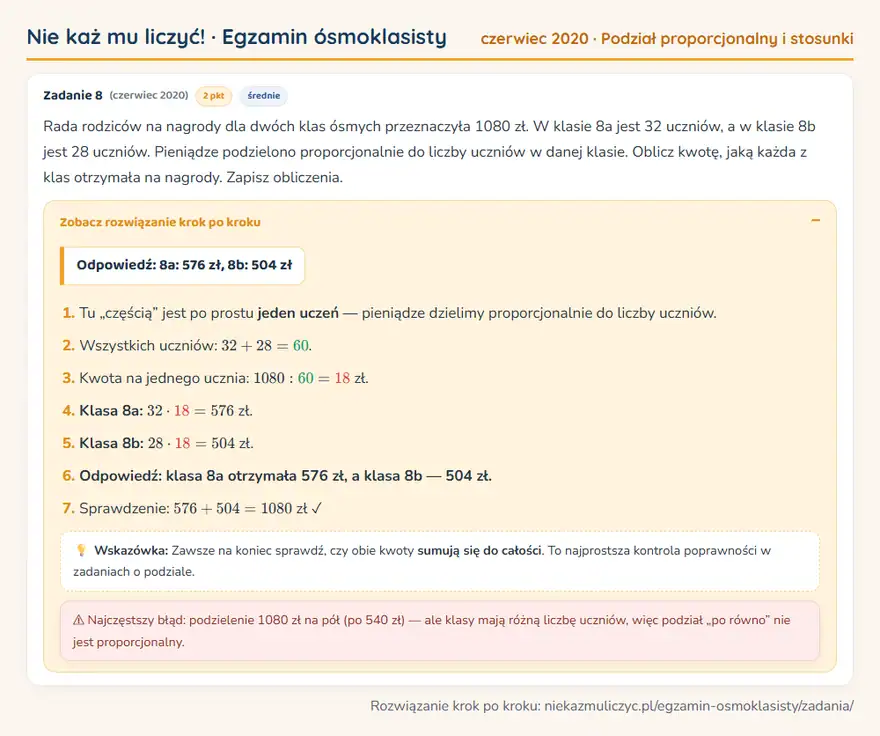880x736 pixels.
Task: Click the warning triangle icon
Action: click(x=79, y=620)
